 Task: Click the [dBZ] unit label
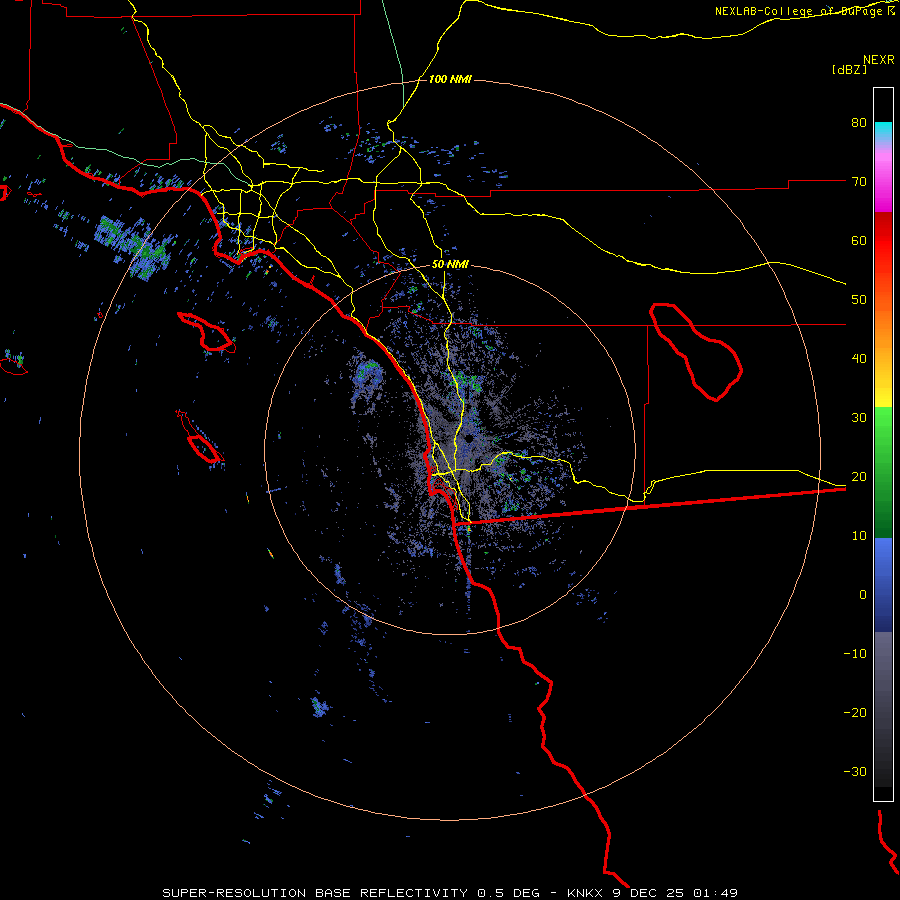coord(849,69)
